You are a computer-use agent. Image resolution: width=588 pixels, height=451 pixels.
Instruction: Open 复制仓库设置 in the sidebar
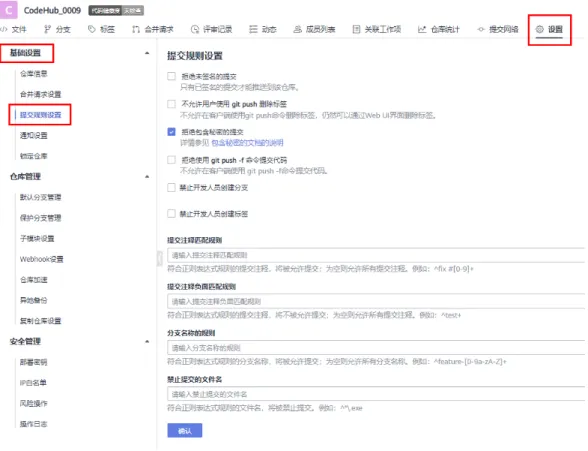pos(40,321)
